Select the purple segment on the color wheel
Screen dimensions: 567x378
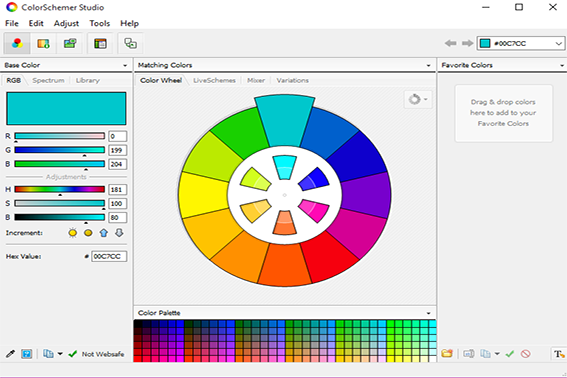(367, 195)
